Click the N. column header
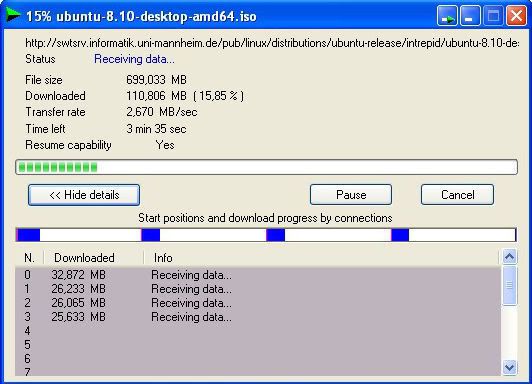 coord(29,258)
